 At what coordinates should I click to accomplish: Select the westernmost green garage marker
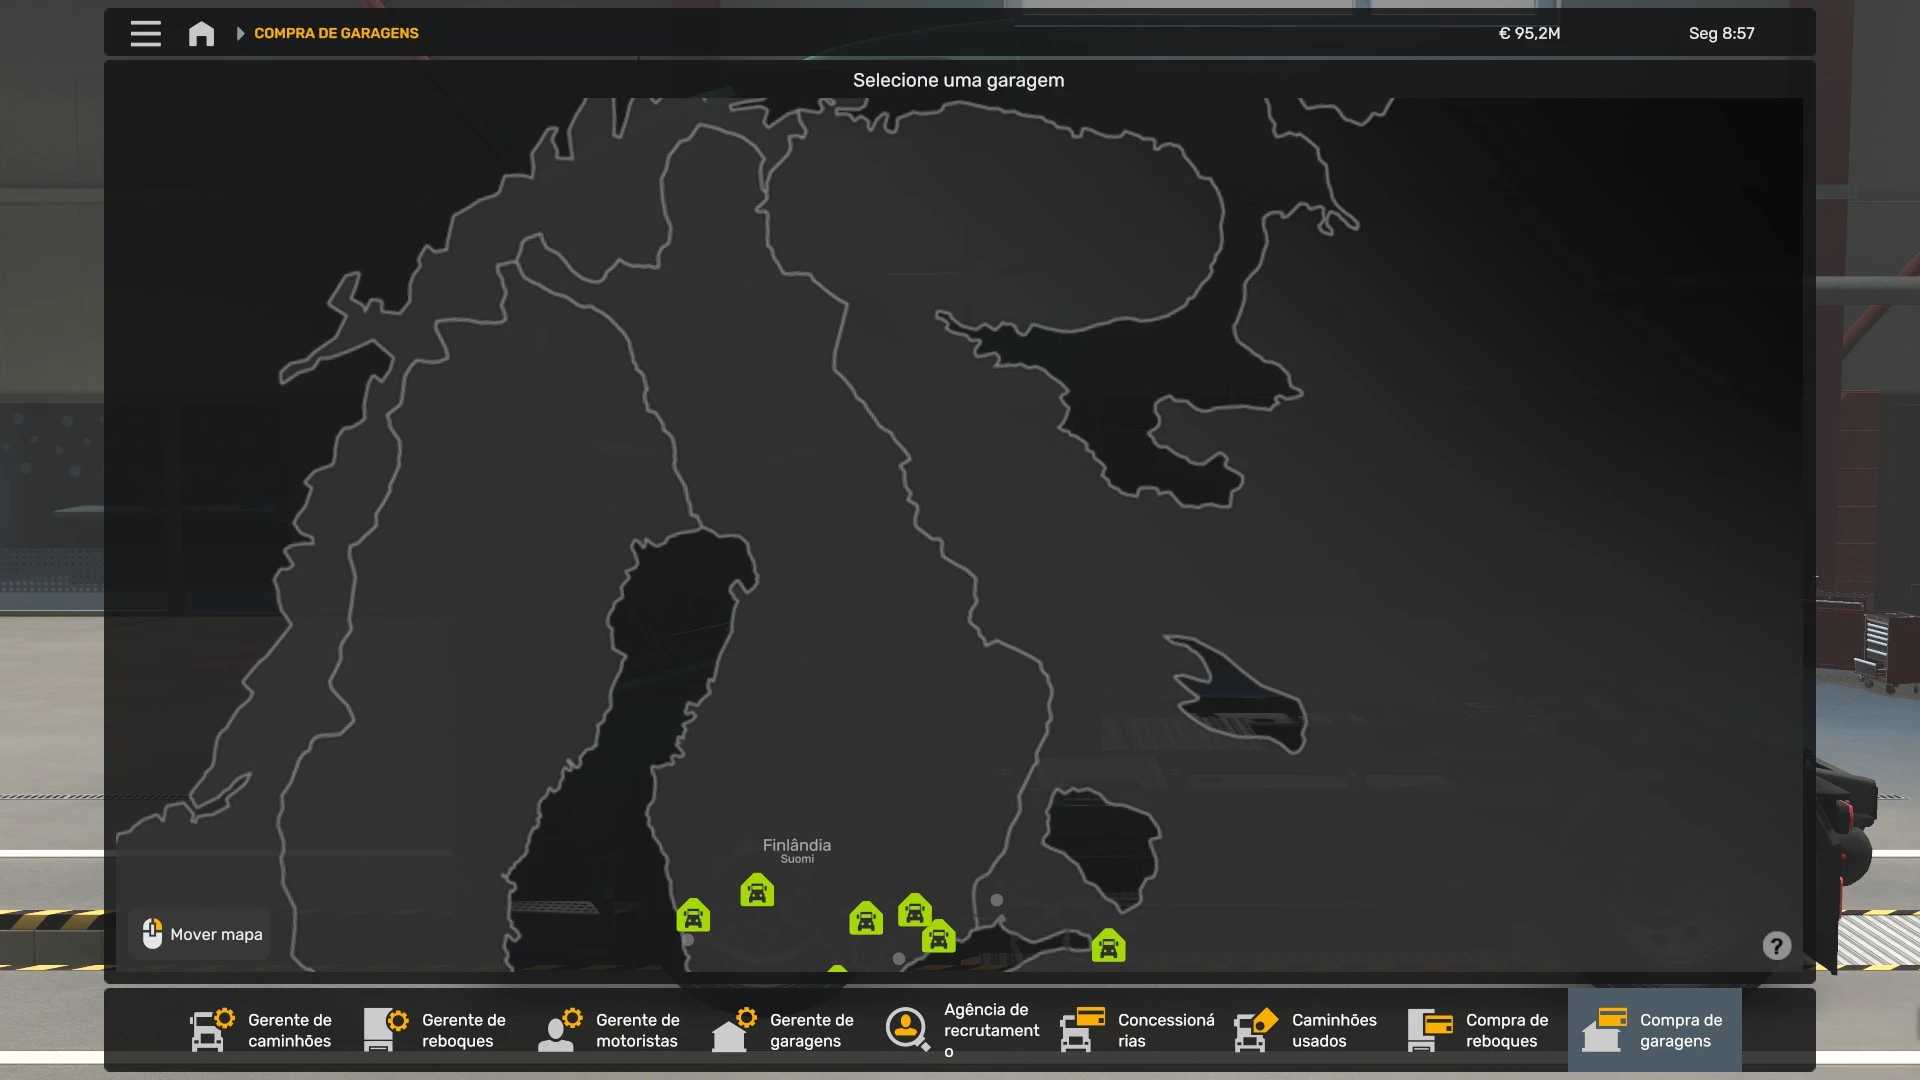[x=693, y=916]
